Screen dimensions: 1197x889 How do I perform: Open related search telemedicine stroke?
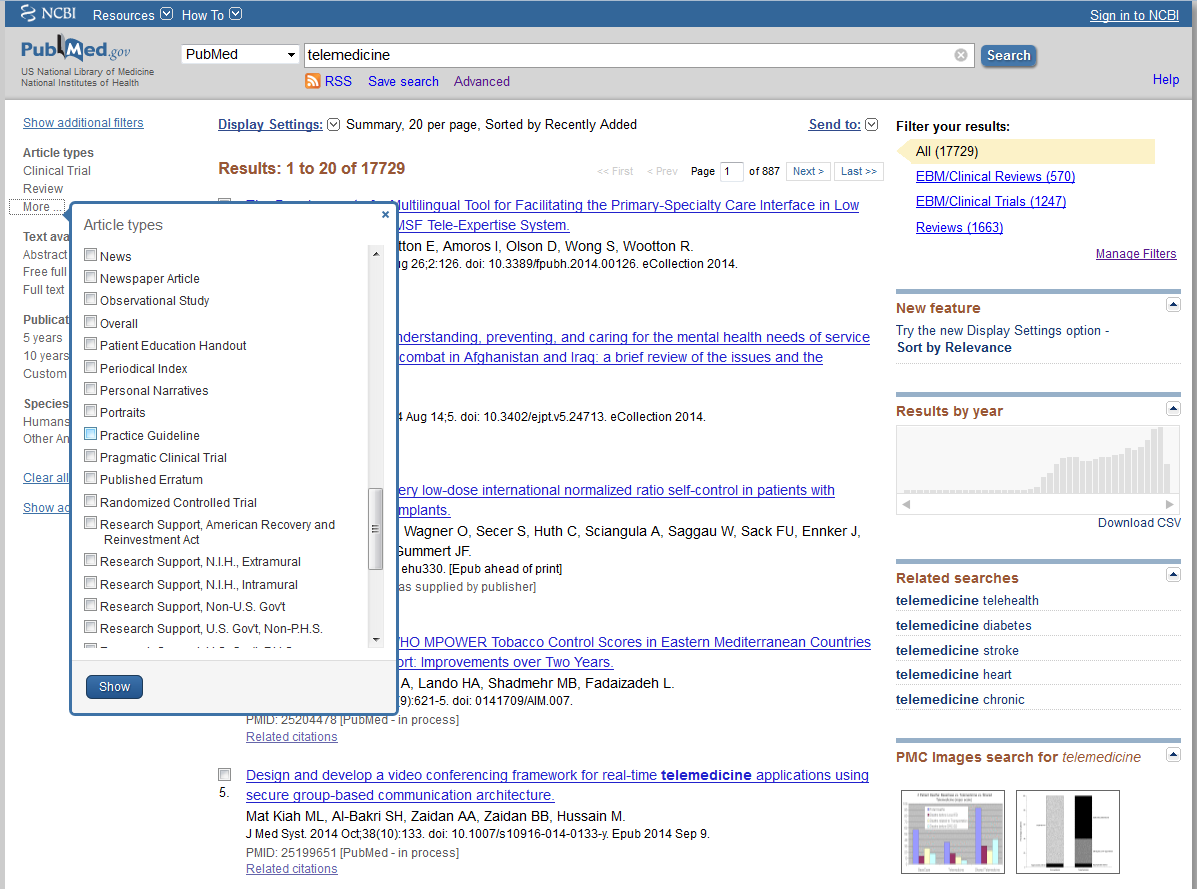[957, 651]
